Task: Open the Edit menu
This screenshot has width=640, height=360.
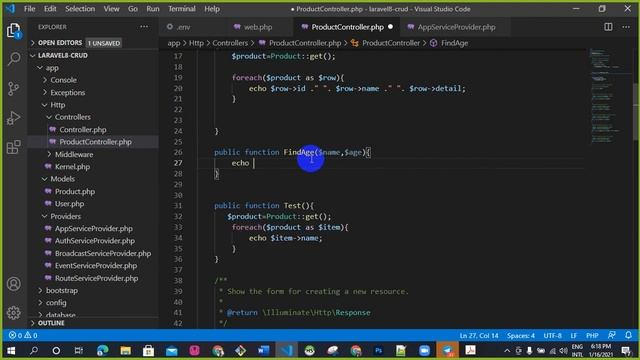Action: (x=50, y=9)
